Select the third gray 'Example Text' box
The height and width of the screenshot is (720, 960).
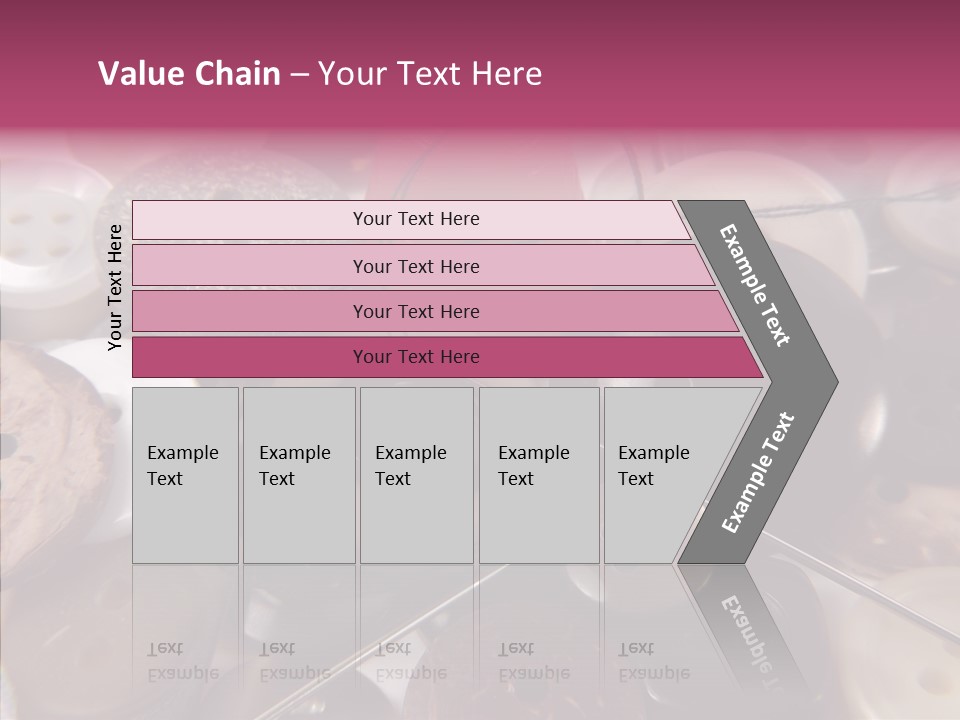click(x=415, y=475)
